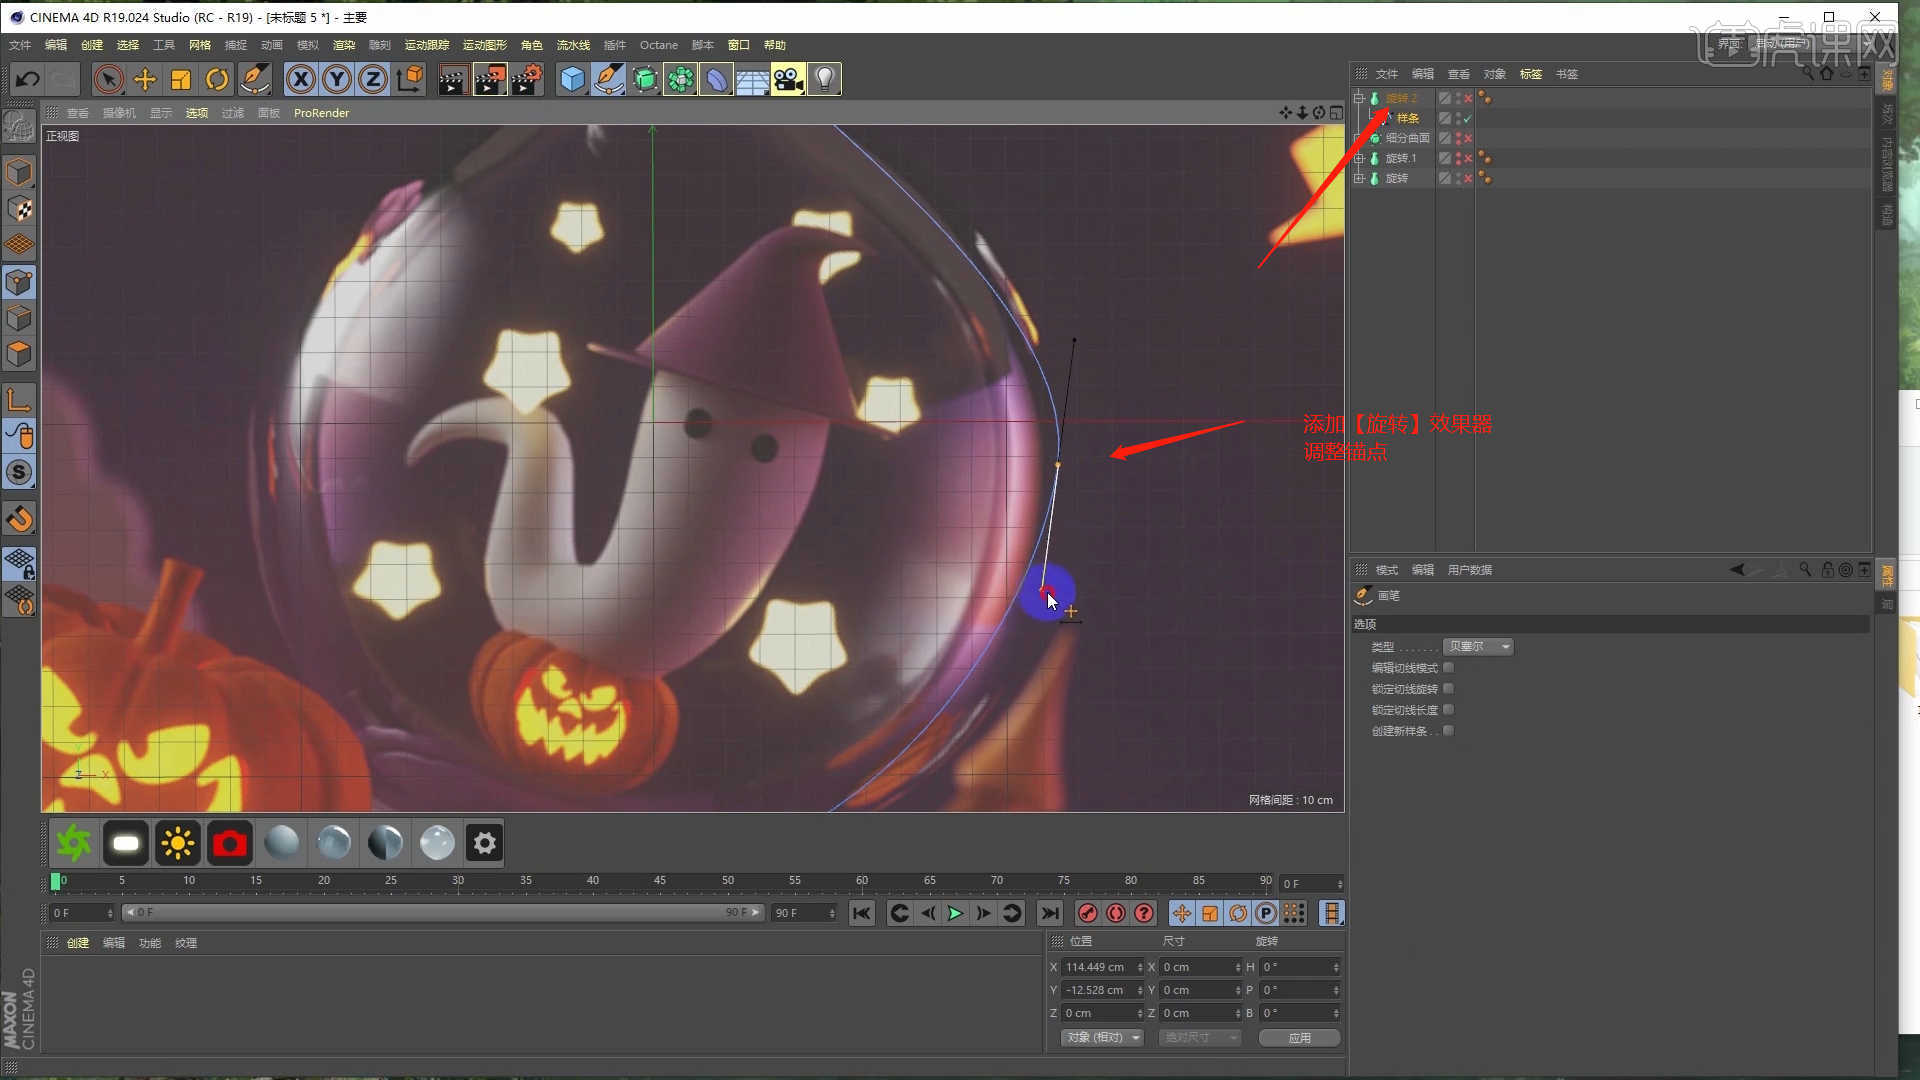Expand the 细分曲面 object tree node

pyautogui.click(x=1359, y=138)
